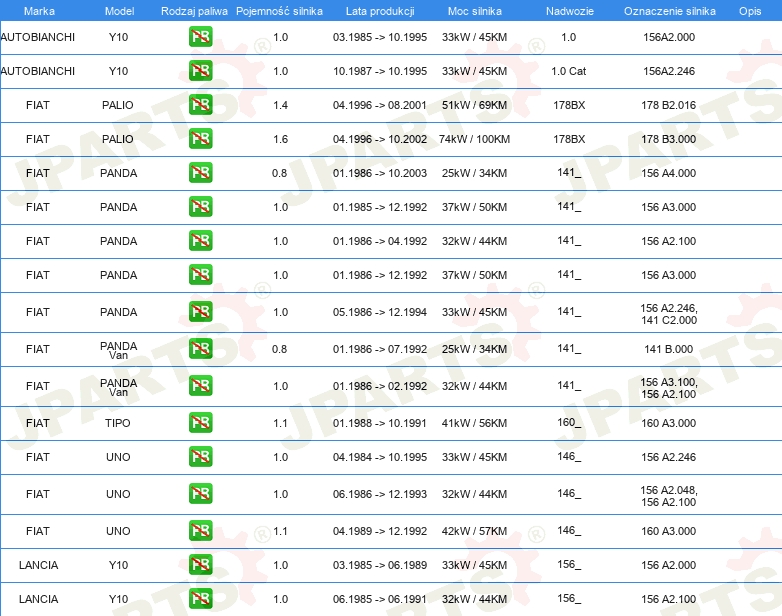
Task: Click the fuel icon in the Lancia 156 A2.100 row
Action: (x=200, y=598)
